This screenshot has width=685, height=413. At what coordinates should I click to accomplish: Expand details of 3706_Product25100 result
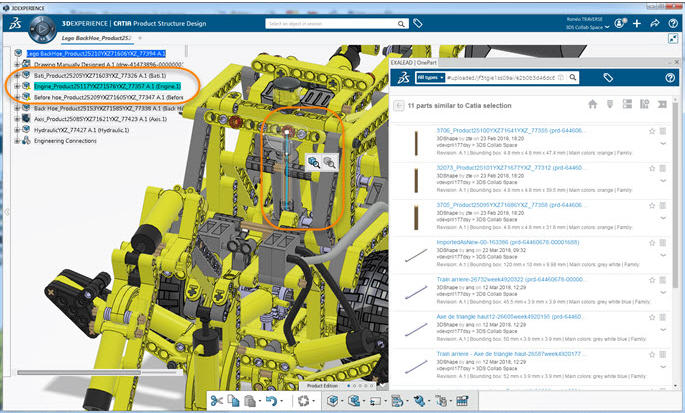click(x=663, y=144)
